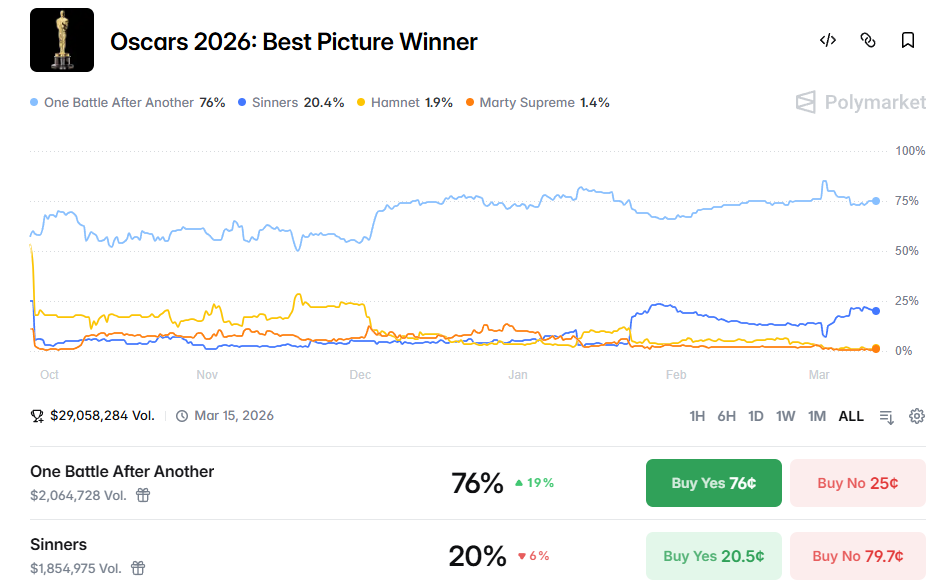Image resolution: width=940 pixels, height=587 pixels.
Task: Click the Sinners legend entry
Action: point(291,103)
